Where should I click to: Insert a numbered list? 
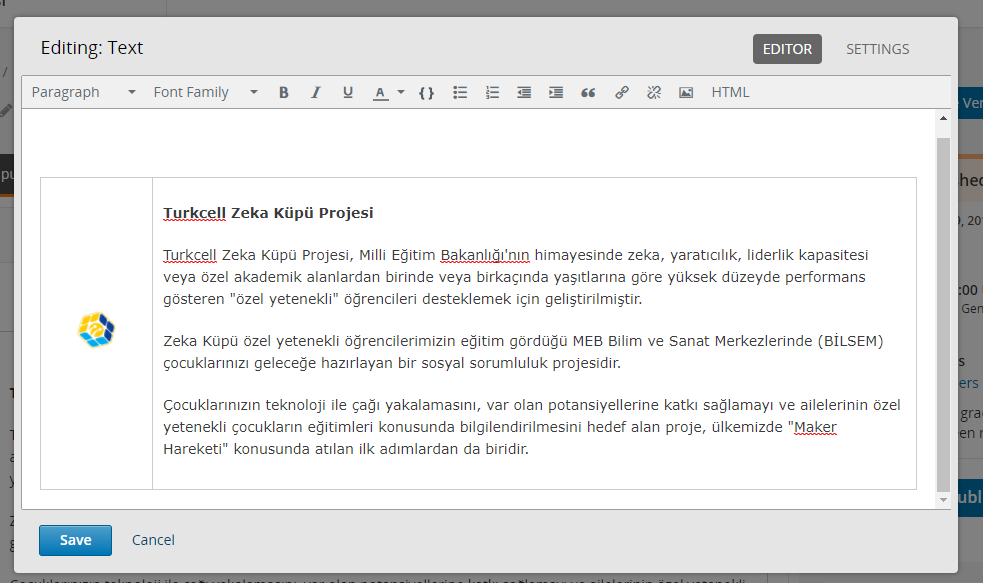(492, 93)
